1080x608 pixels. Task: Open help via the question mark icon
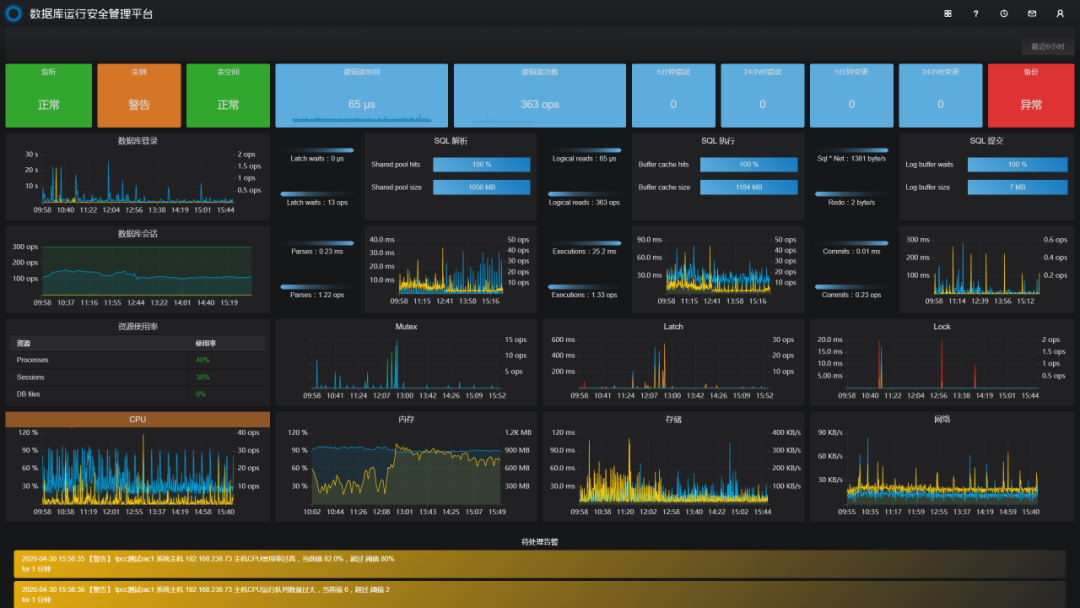[976, 14]
